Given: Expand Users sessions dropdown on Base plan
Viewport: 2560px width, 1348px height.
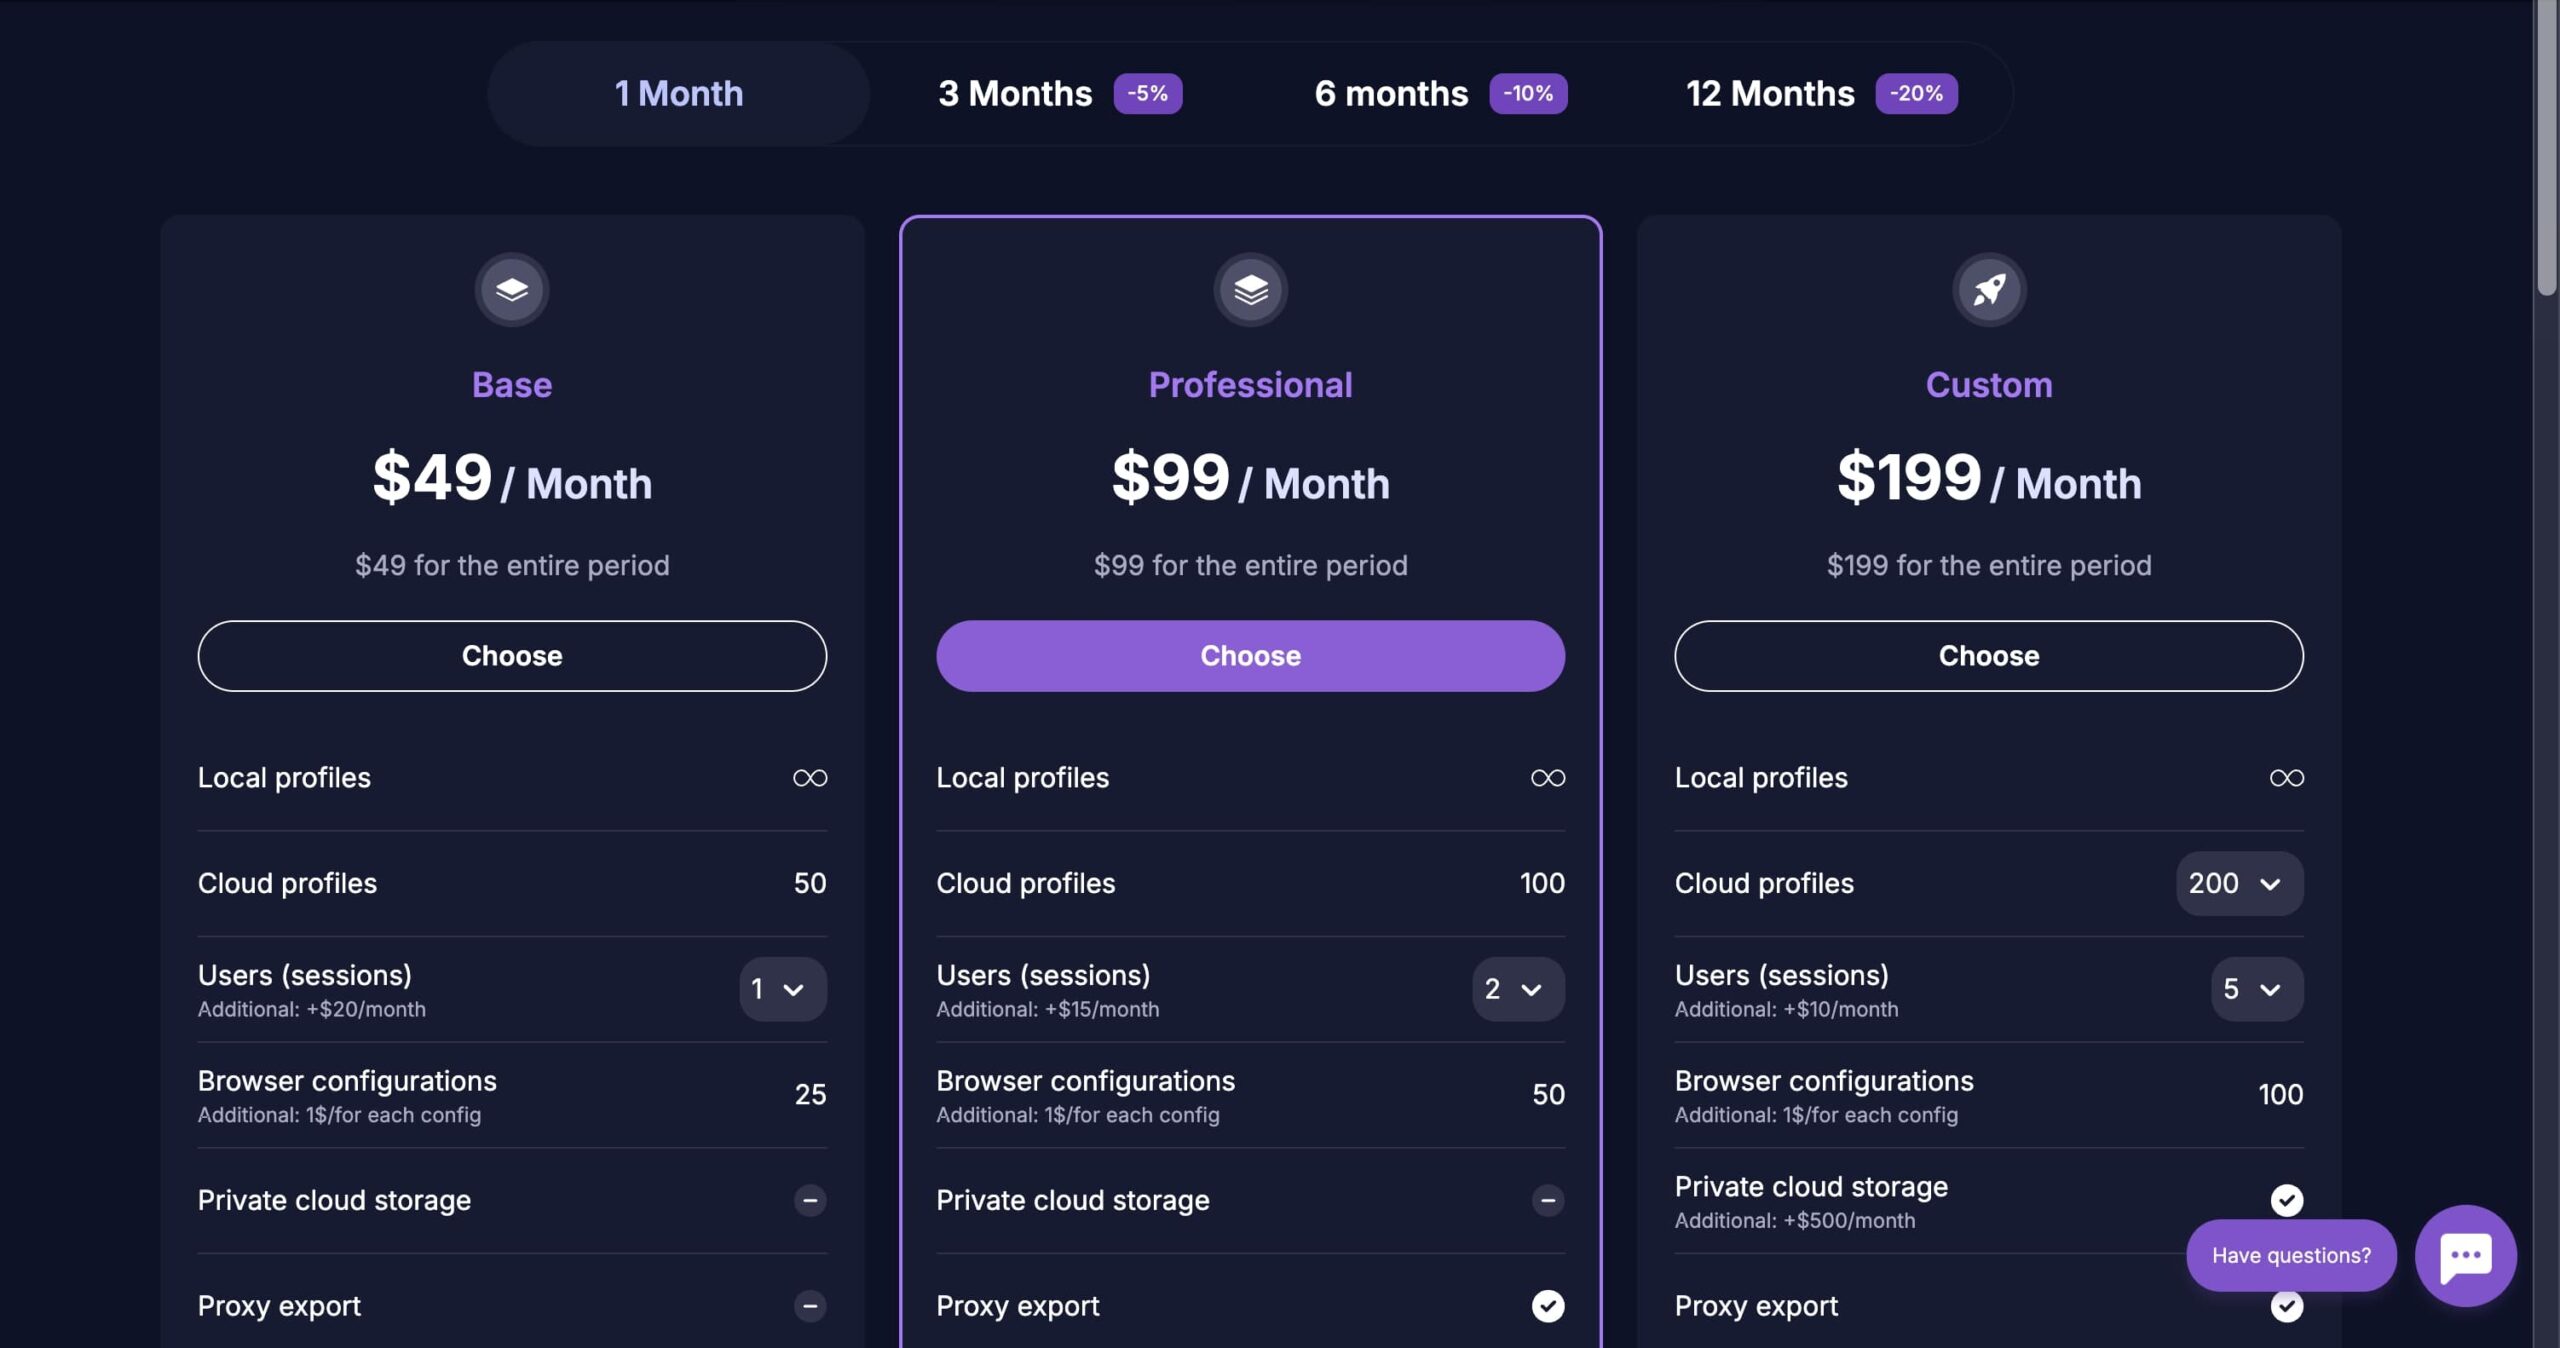Looking at the screenshot, I should point(784,989).
